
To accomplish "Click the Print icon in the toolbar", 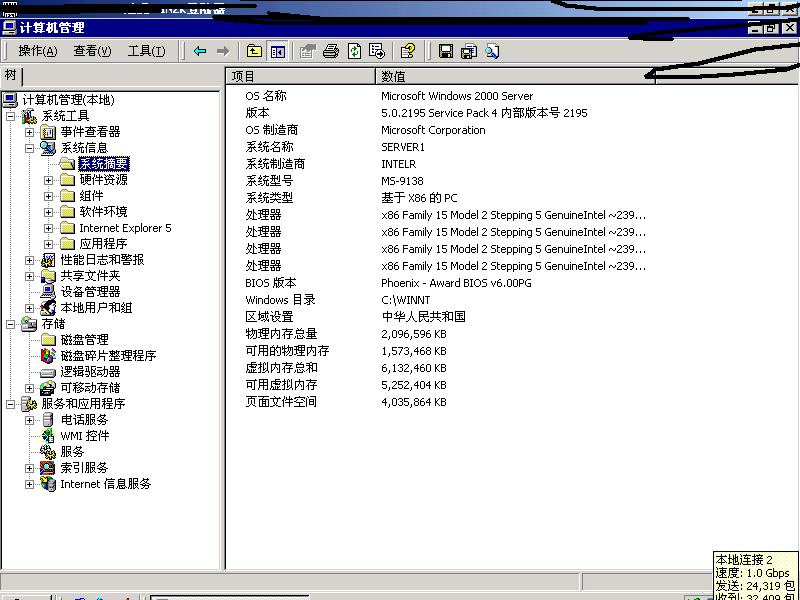I will (x=331, y=51).
